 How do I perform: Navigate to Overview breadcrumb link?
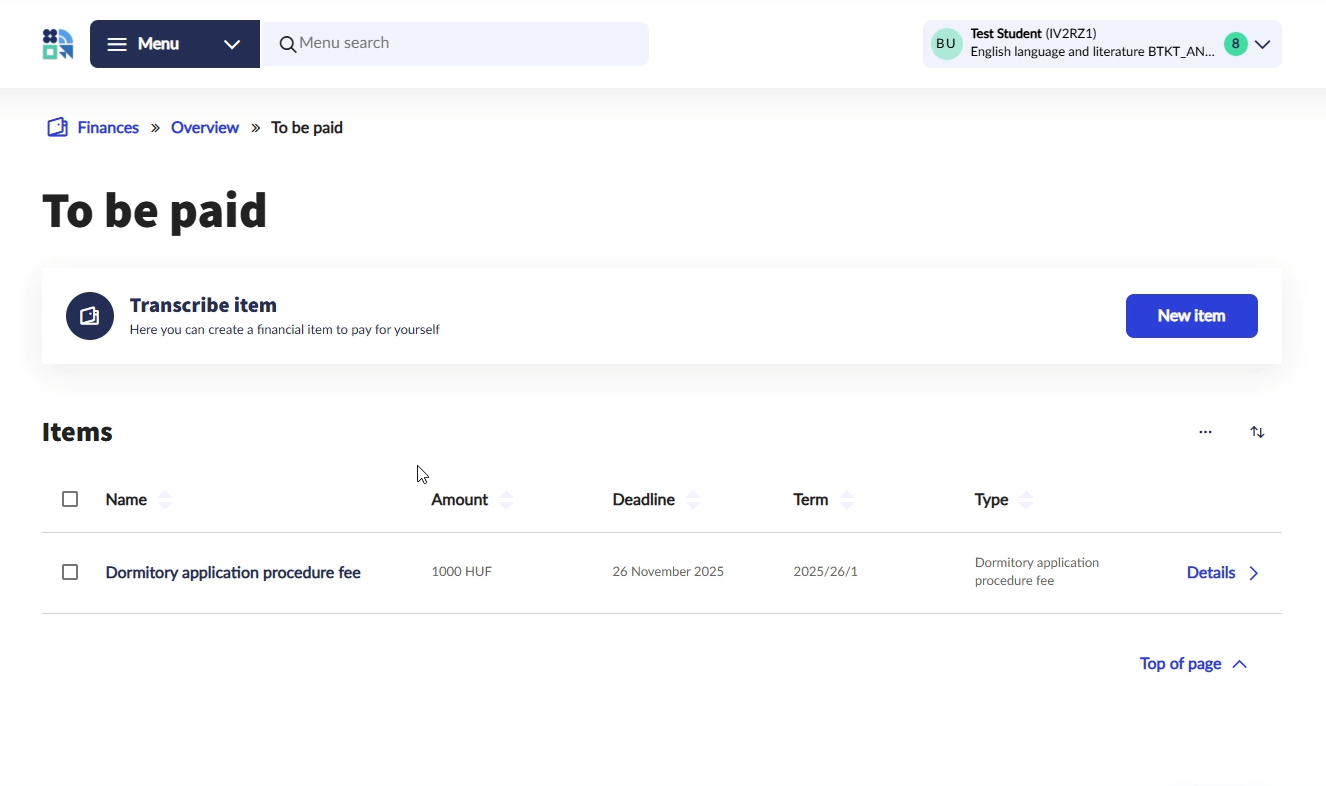click(205, 128)
